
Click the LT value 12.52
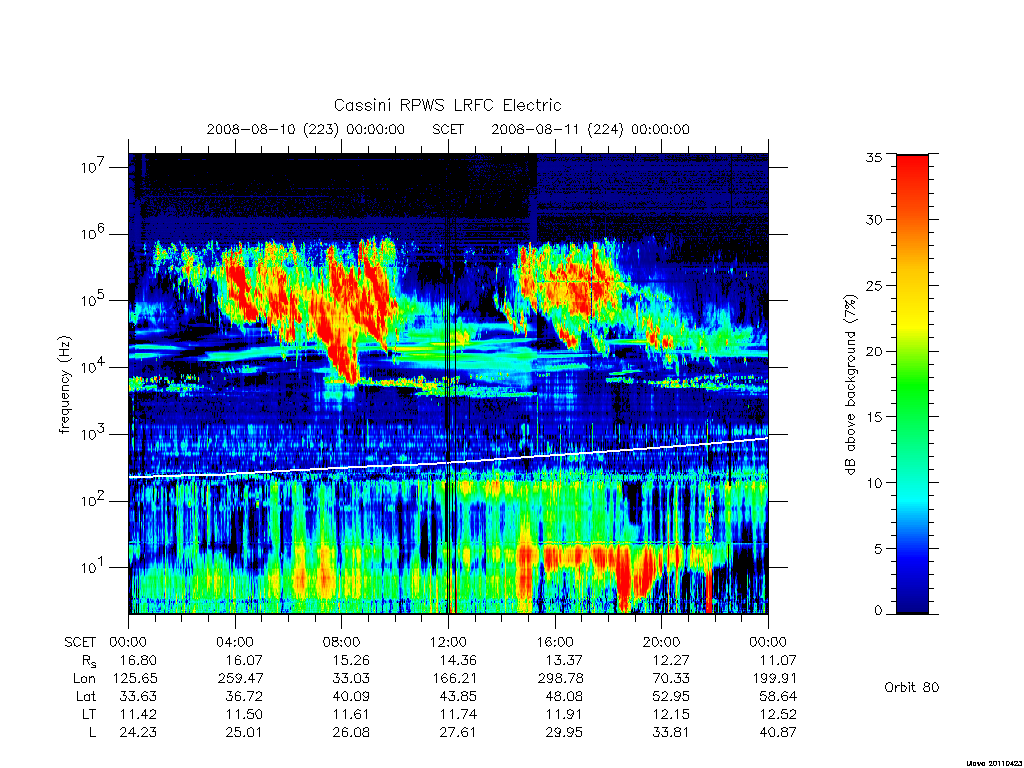coord(777,714)
